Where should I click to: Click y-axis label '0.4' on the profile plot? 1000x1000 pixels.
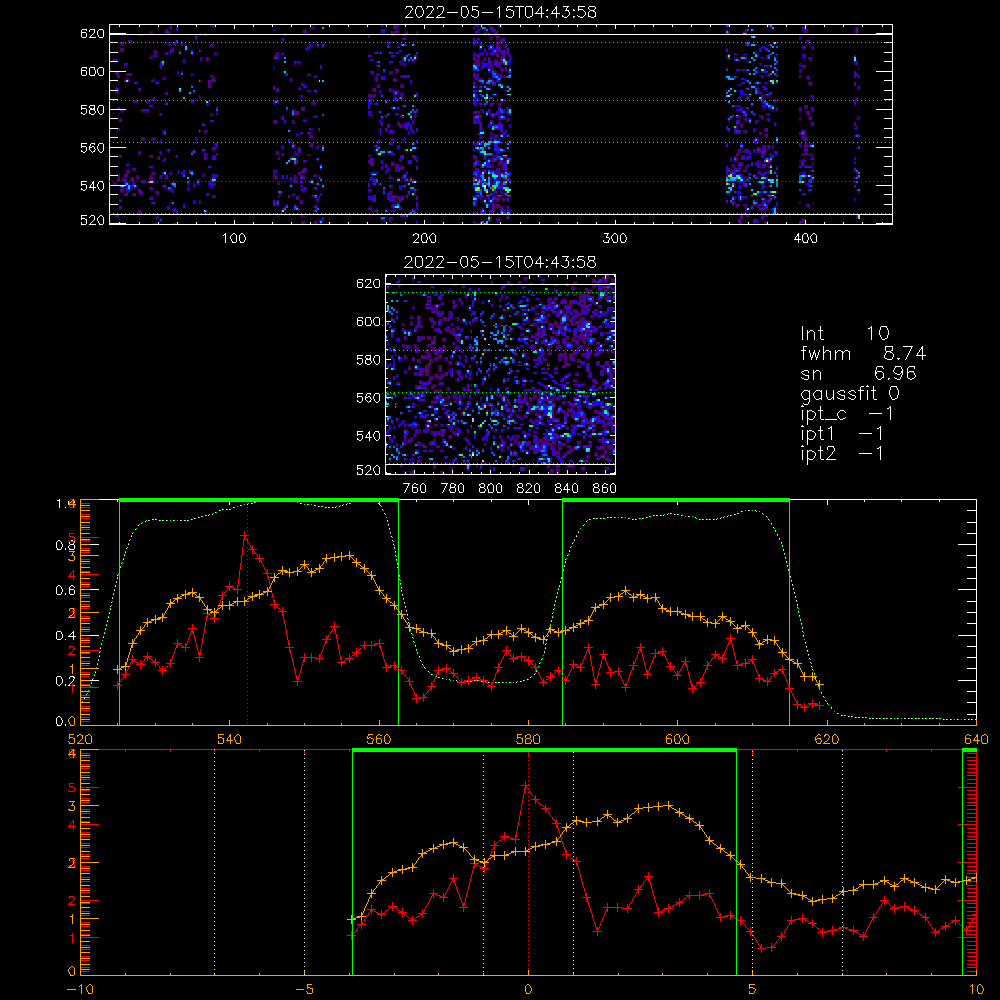coord(65,635)
